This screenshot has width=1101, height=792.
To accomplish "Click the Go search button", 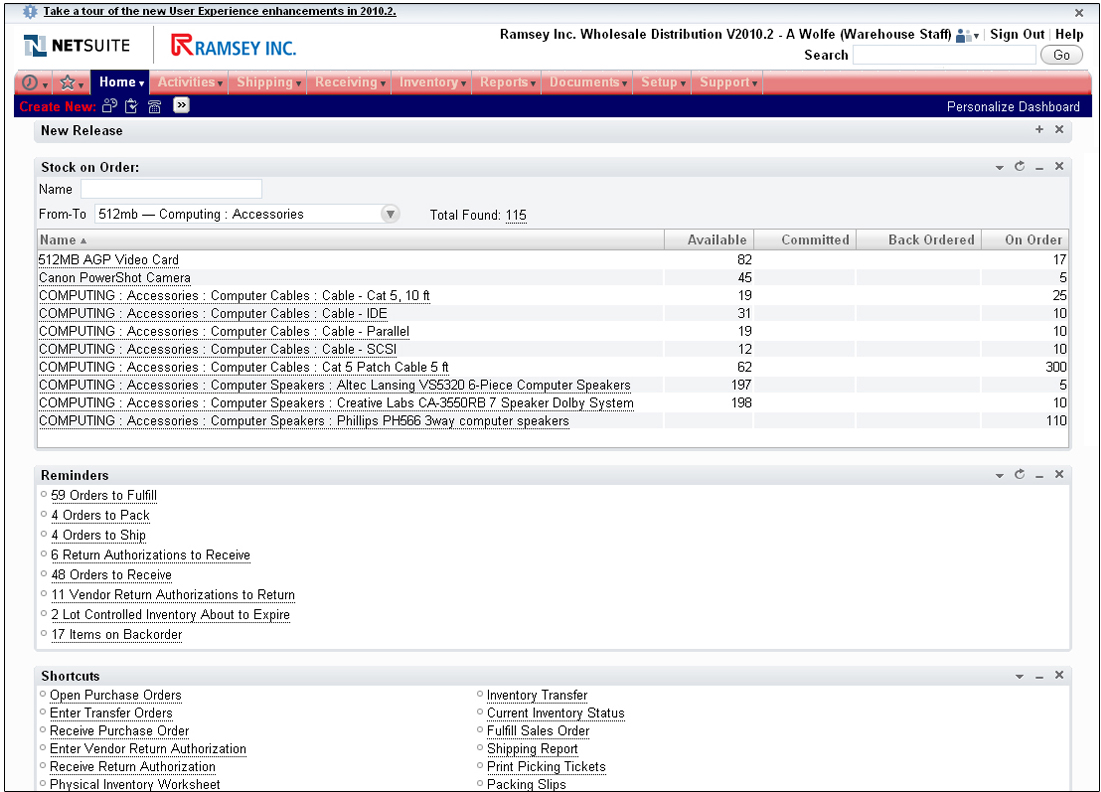I will [1061, 55].
